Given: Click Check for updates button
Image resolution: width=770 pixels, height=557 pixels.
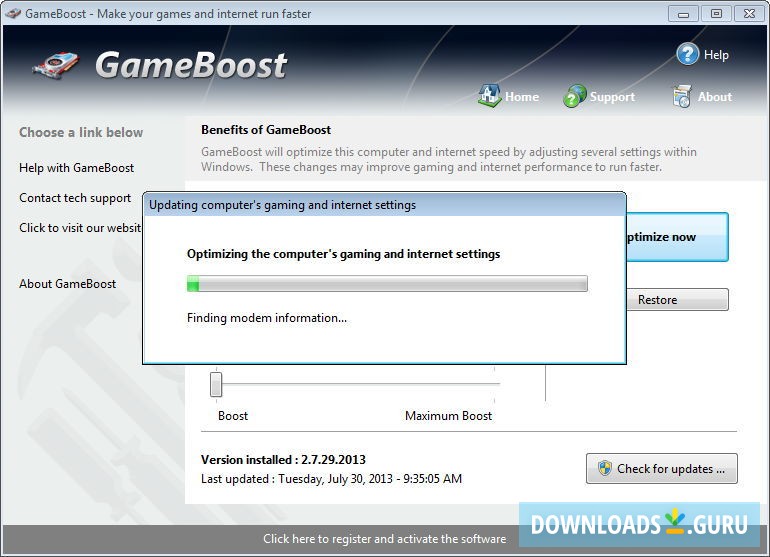Looking at the screenshot, I should coord(661,469).
